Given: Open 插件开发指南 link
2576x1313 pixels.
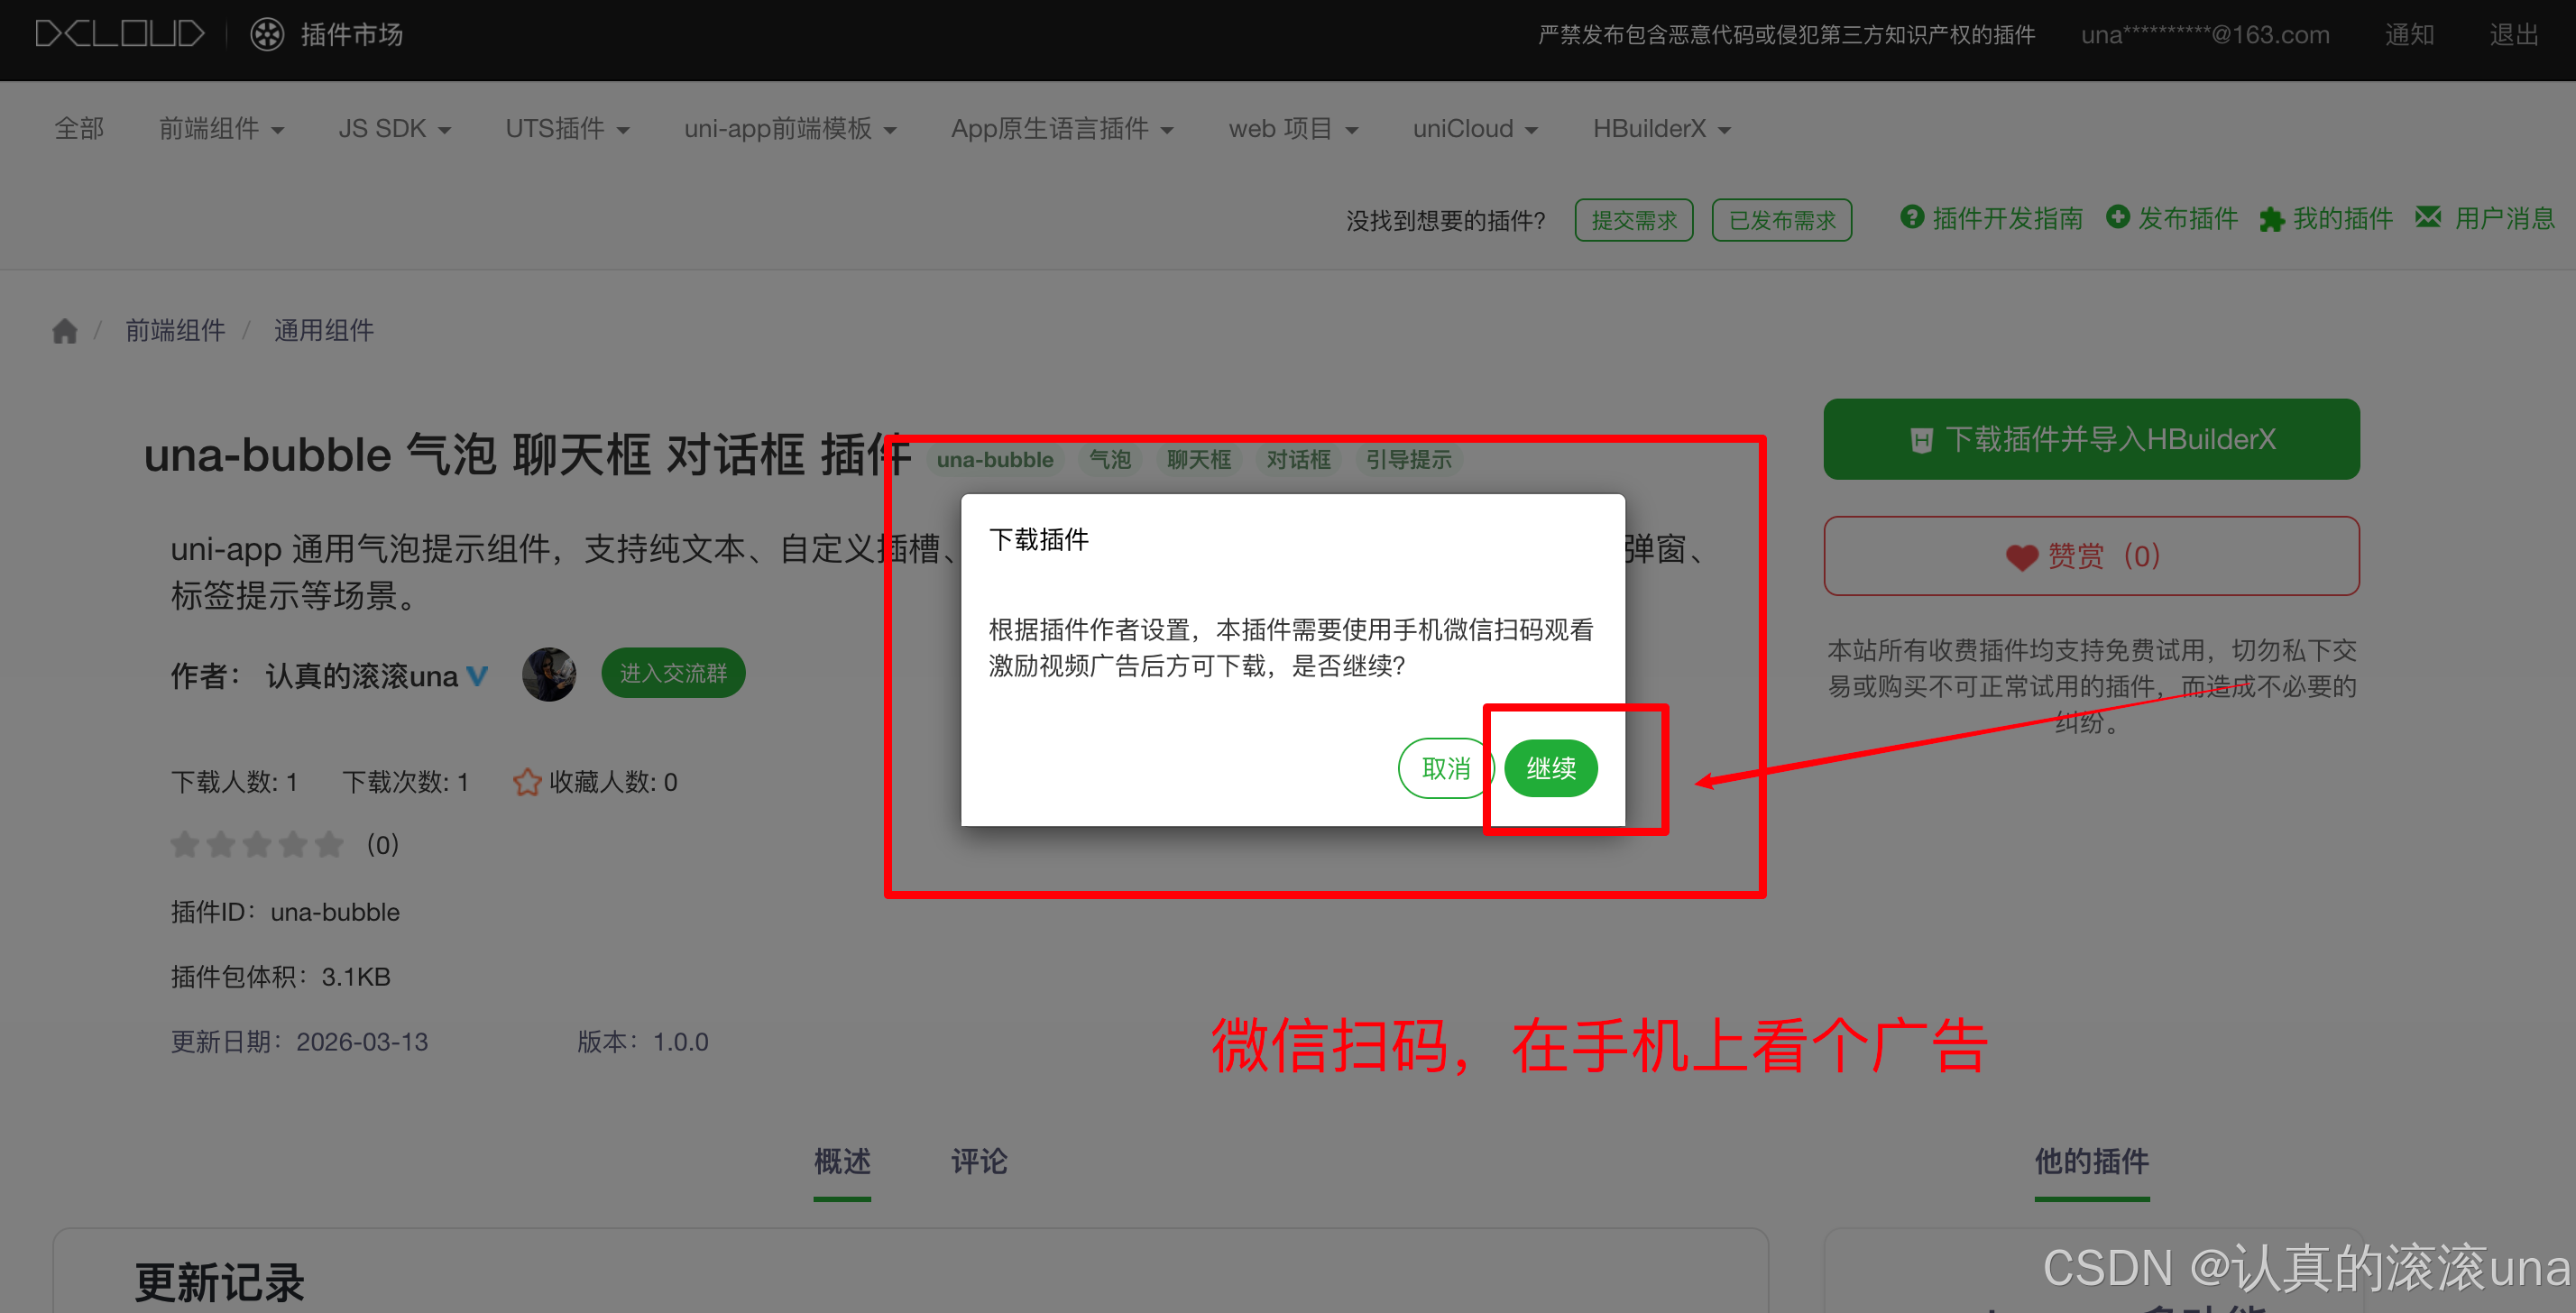Looking at the screenshot, I should 2007,218.
